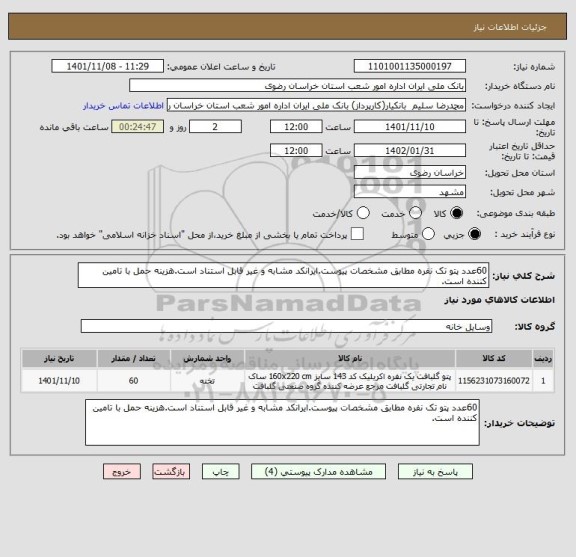Click the remaining time field 00:24:47
The height and width of the screenshot is (557, 576).
pyautogui.click(x=138, y=127)
